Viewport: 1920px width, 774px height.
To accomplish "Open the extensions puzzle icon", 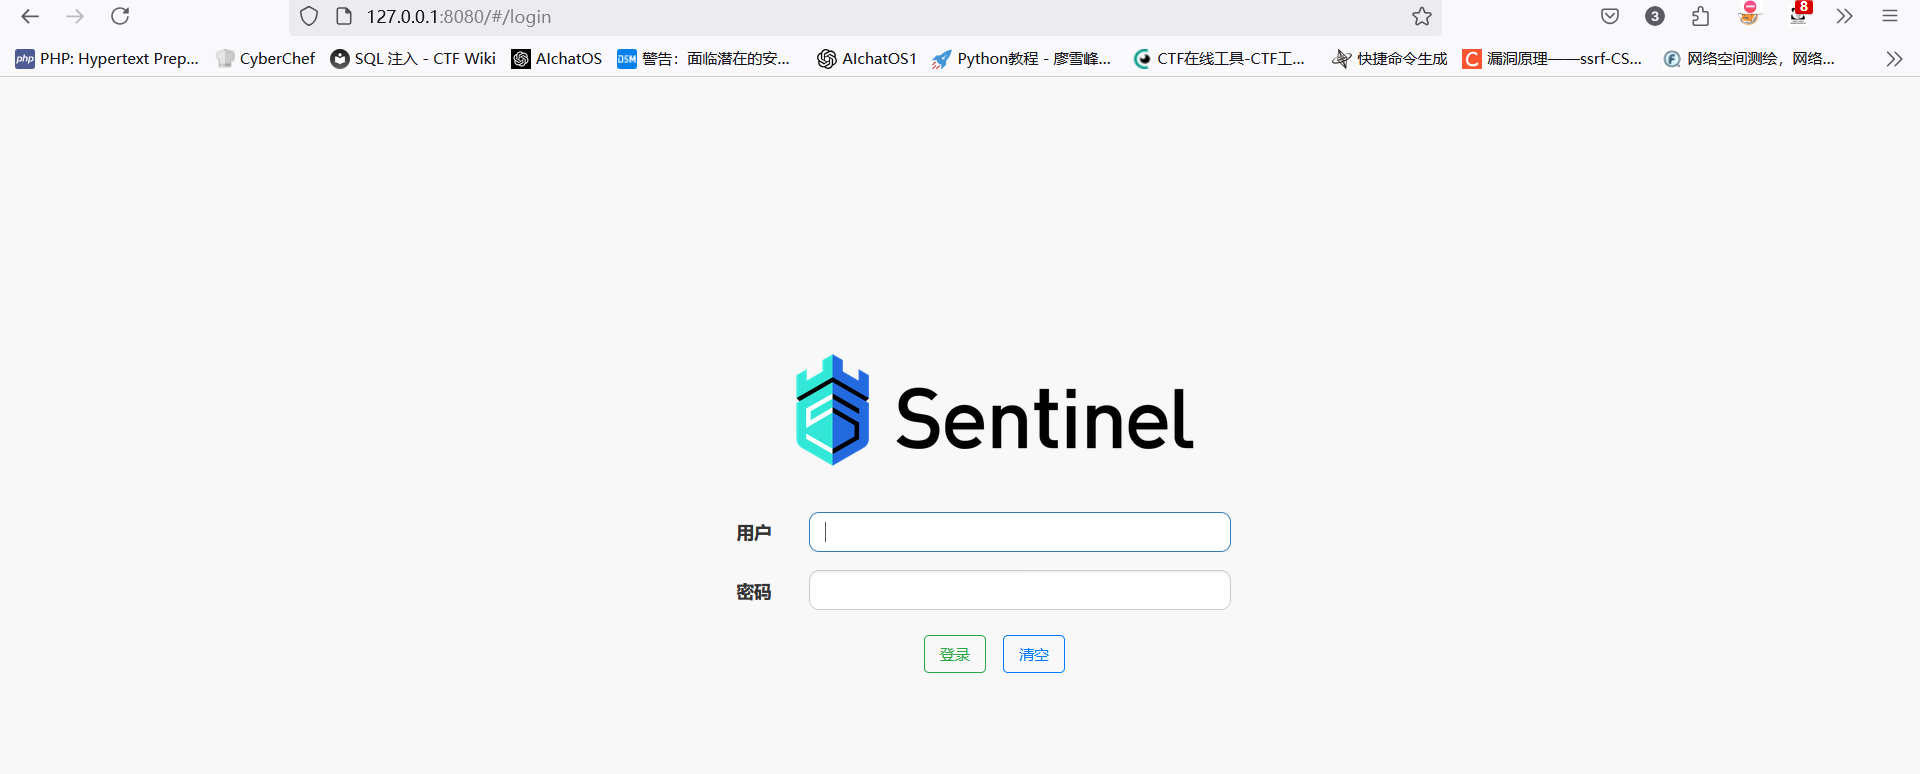I will (x=1700, y=16).
